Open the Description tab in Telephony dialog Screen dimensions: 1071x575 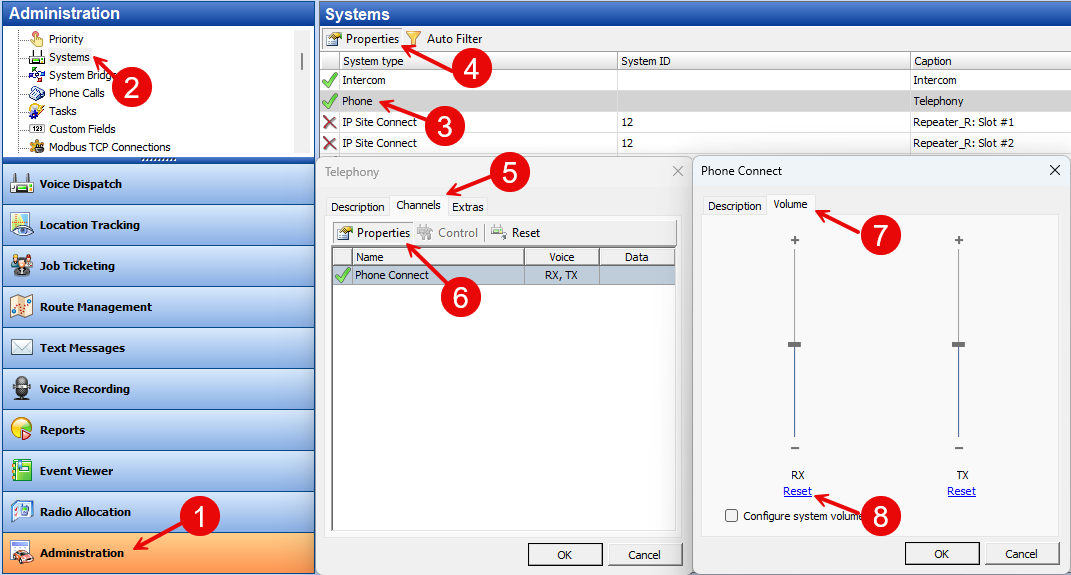pos(357,207)
